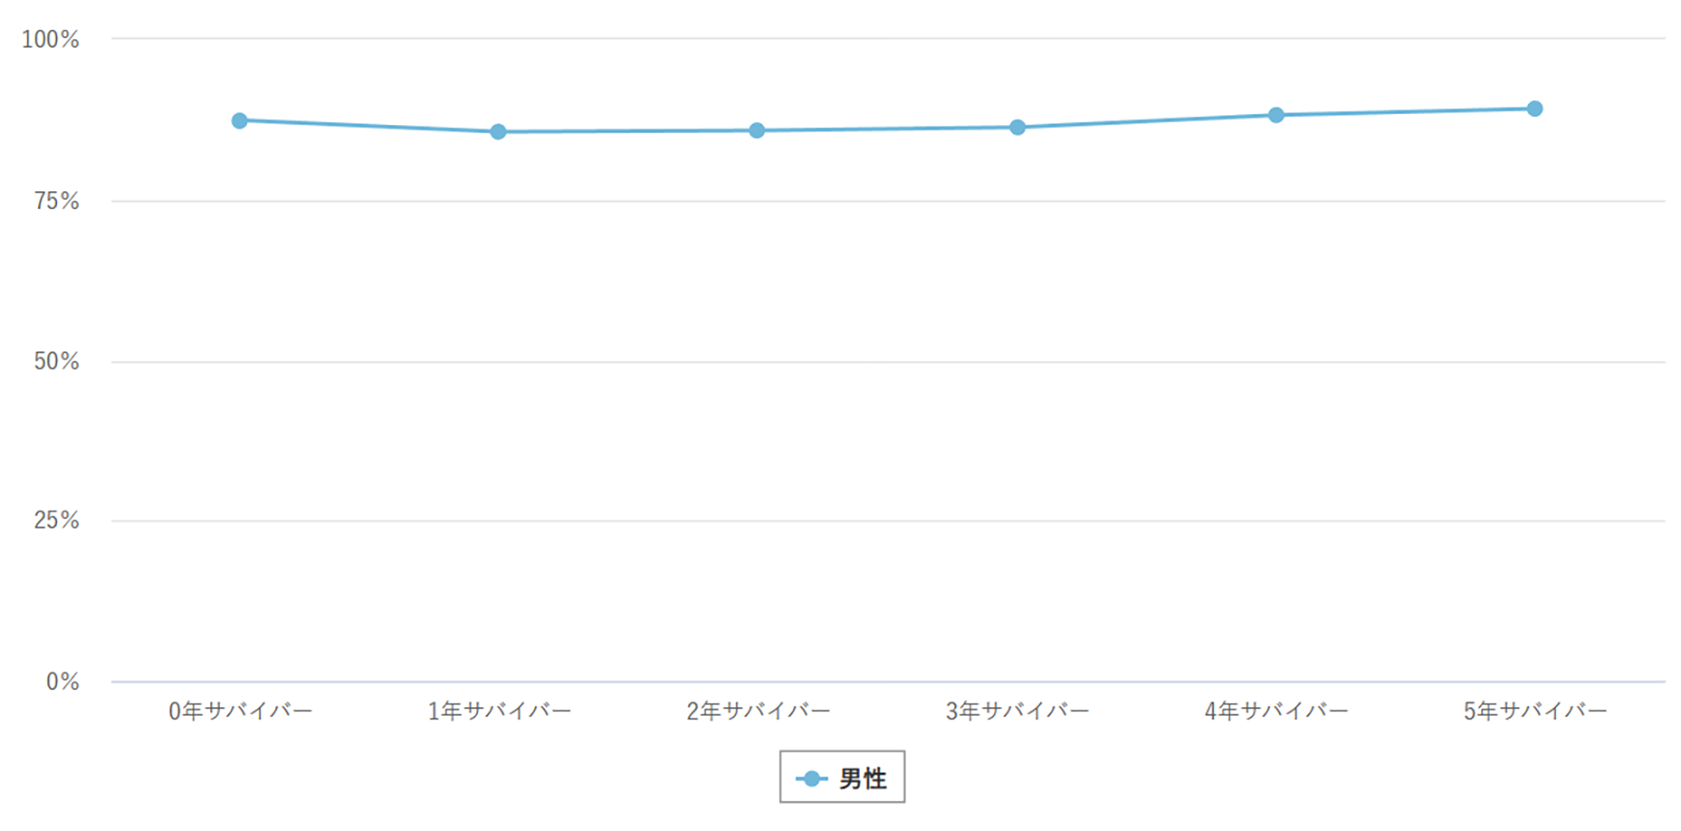Select the 50% y-axis label
The height and width of the screenshot is (831, 1681).
click(x=56, y=362)
